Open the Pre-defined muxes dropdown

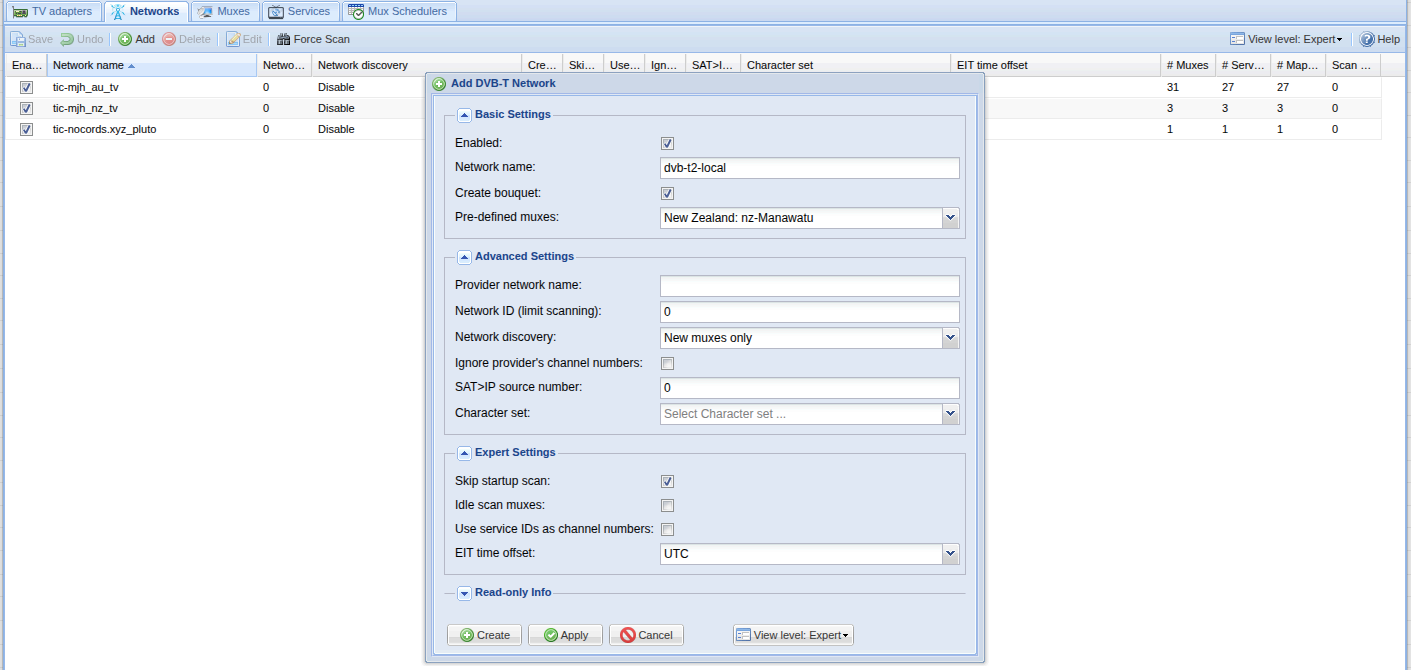click(950, 217)
